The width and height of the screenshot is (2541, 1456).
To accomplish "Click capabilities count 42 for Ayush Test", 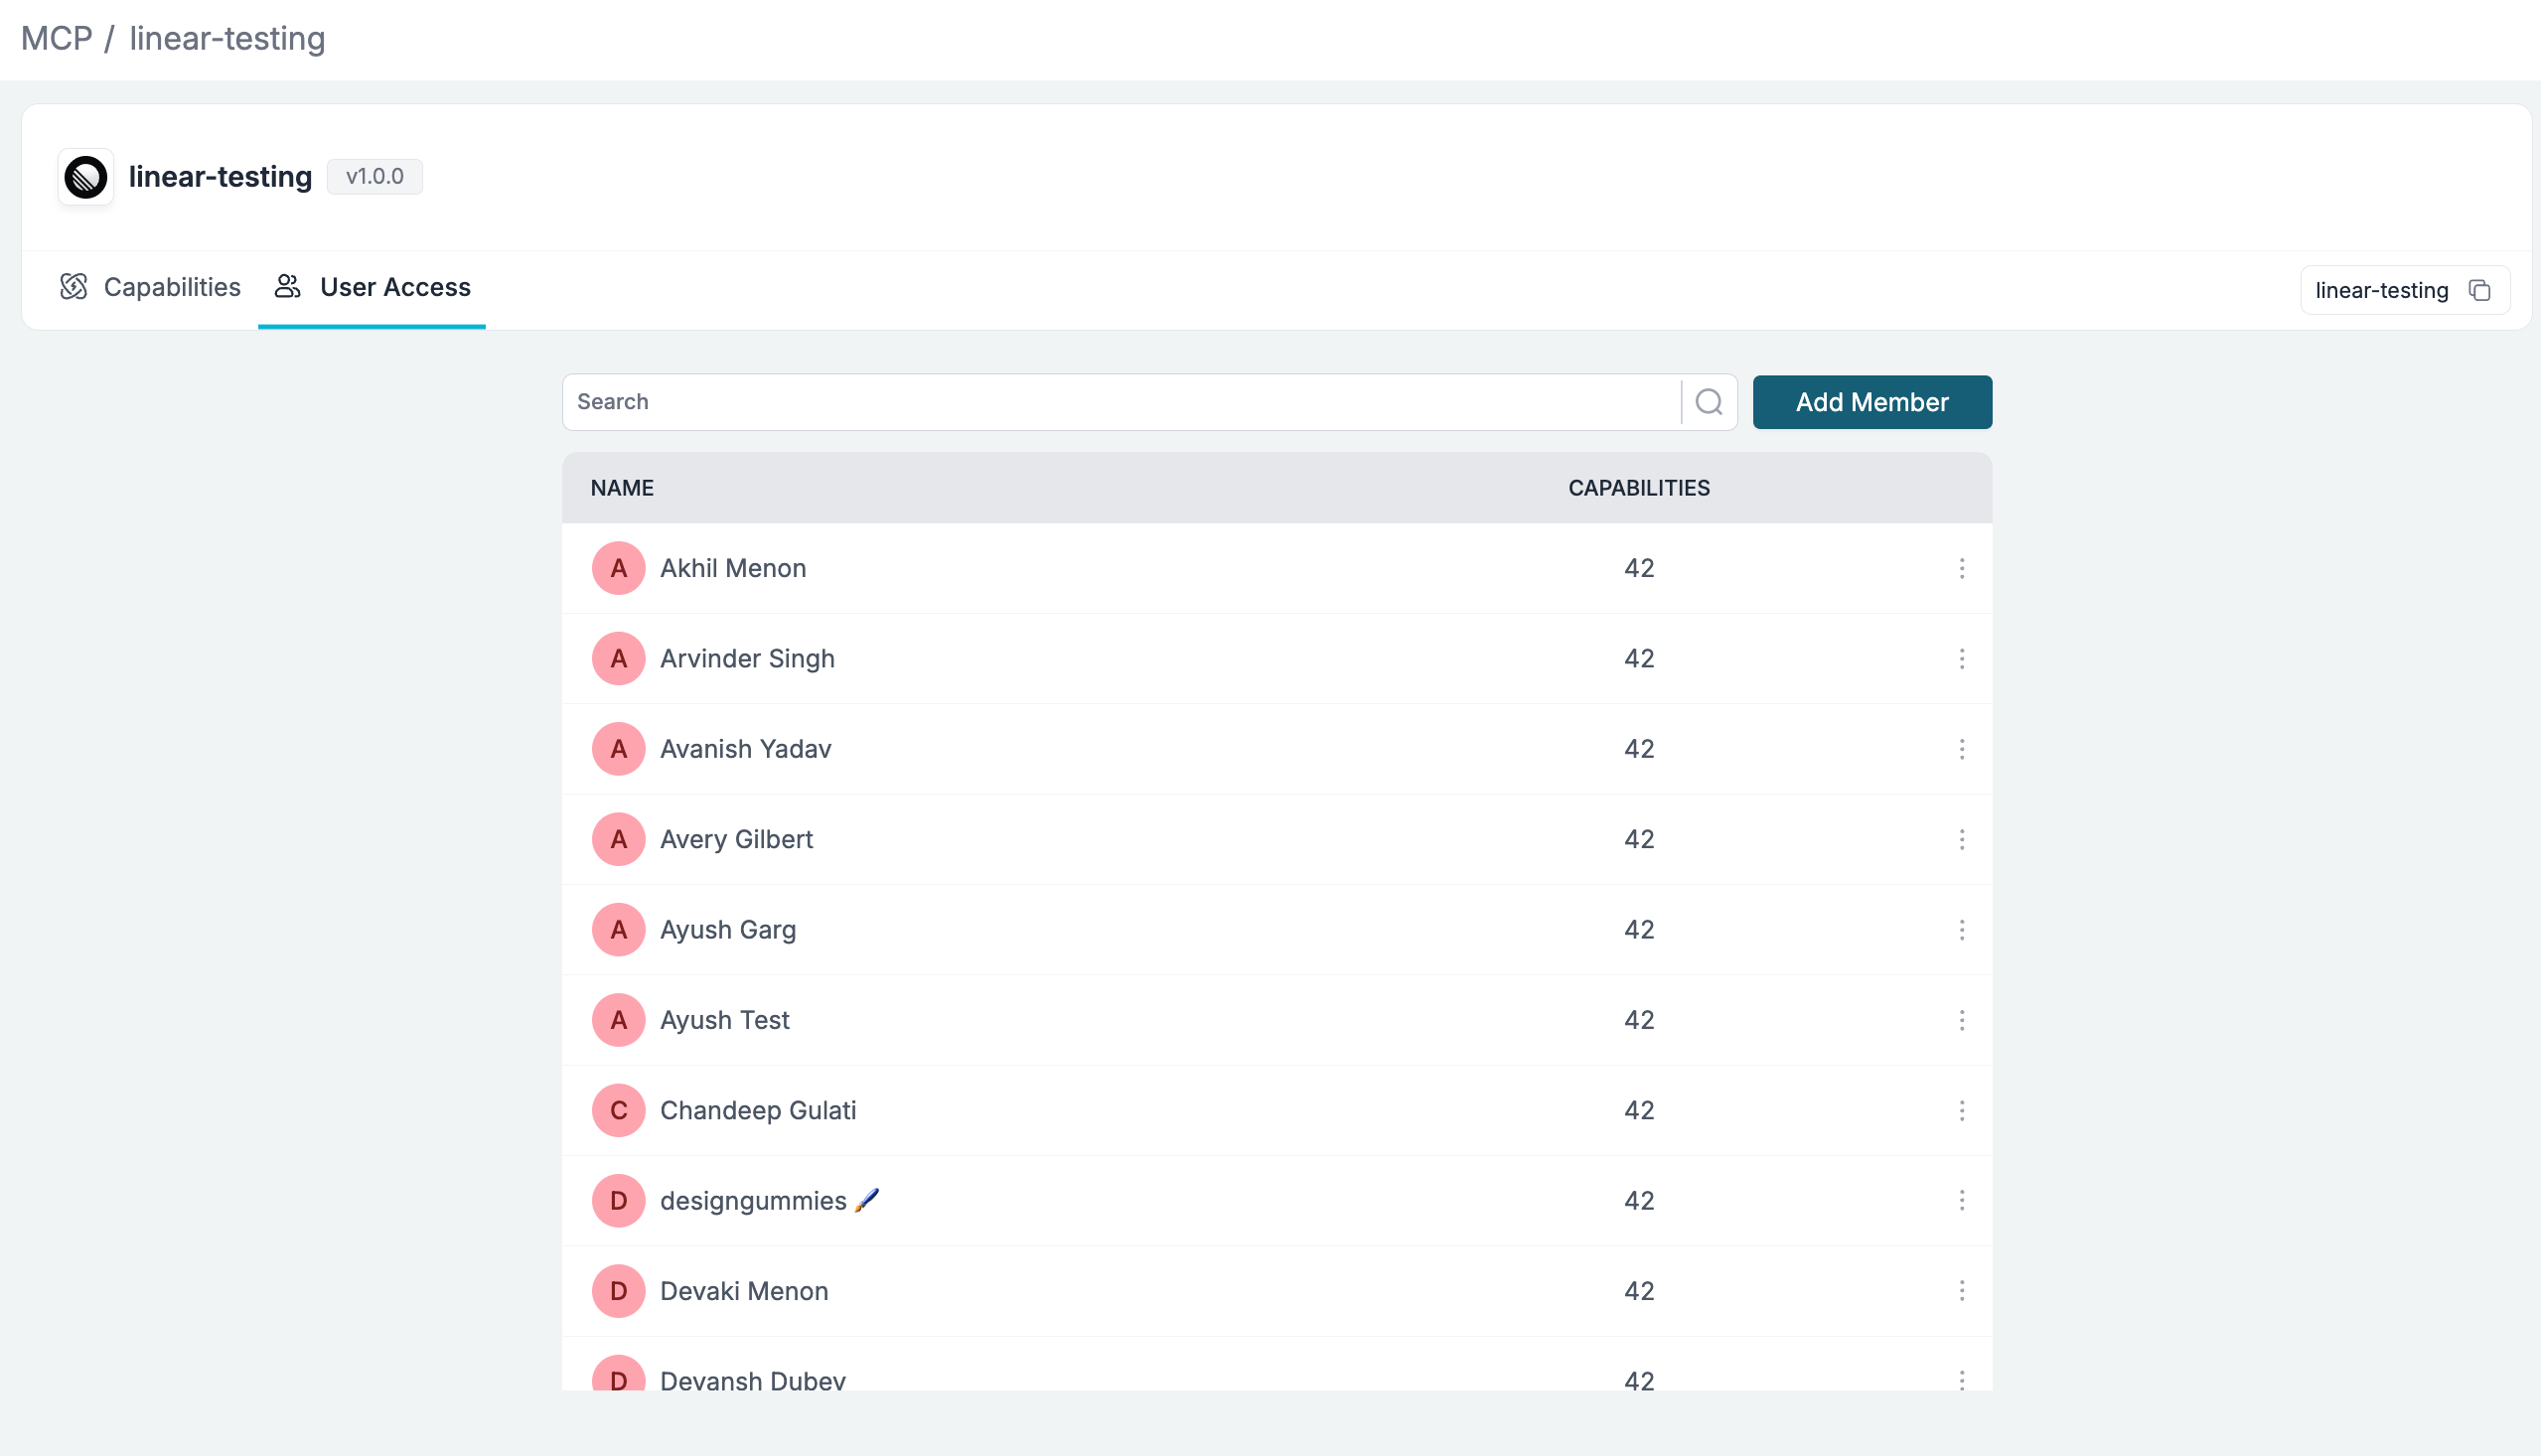I will [1639, 1020].
